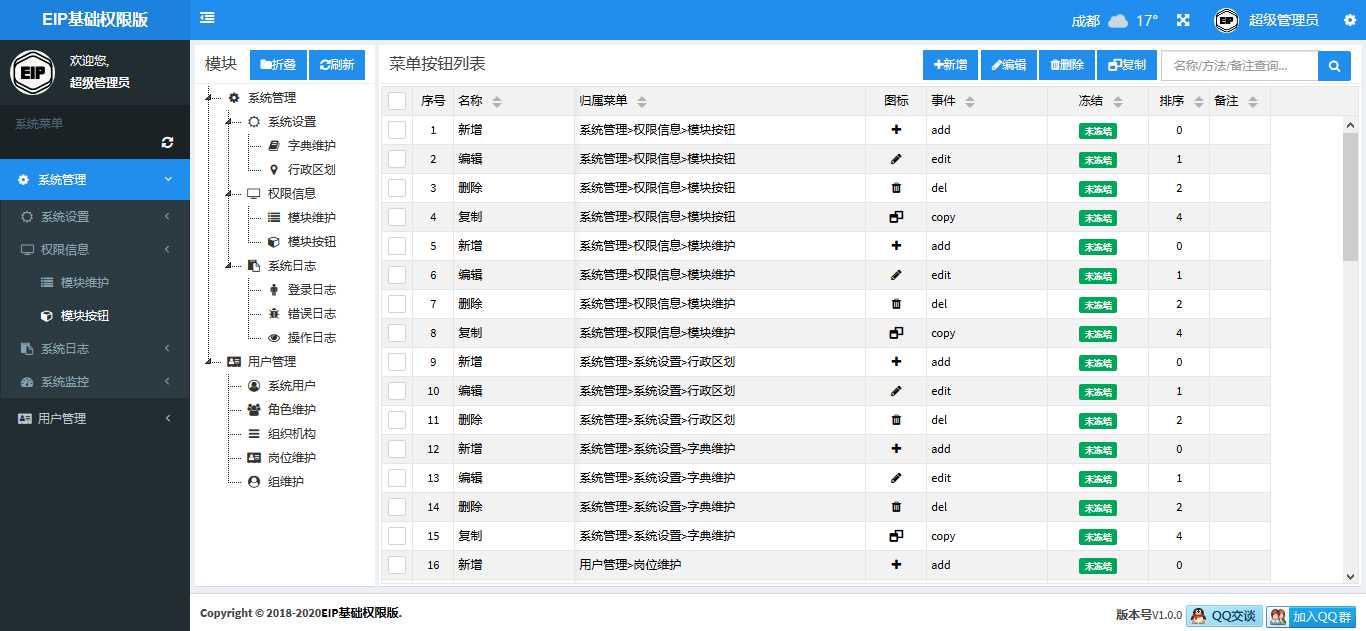
Task: Collapse the 系统管理 tree node
Action: pos(209,98)
